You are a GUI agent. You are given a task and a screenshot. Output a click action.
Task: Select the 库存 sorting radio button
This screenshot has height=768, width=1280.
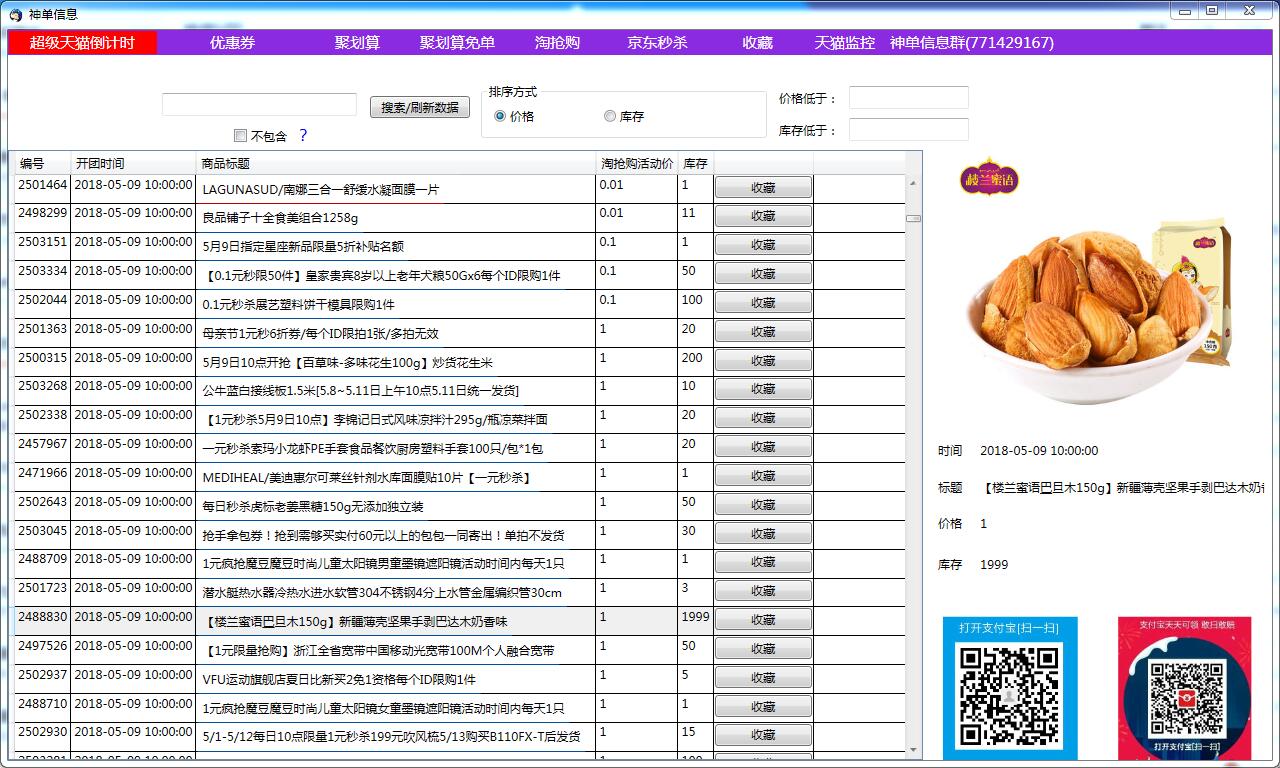click(610, 115)
